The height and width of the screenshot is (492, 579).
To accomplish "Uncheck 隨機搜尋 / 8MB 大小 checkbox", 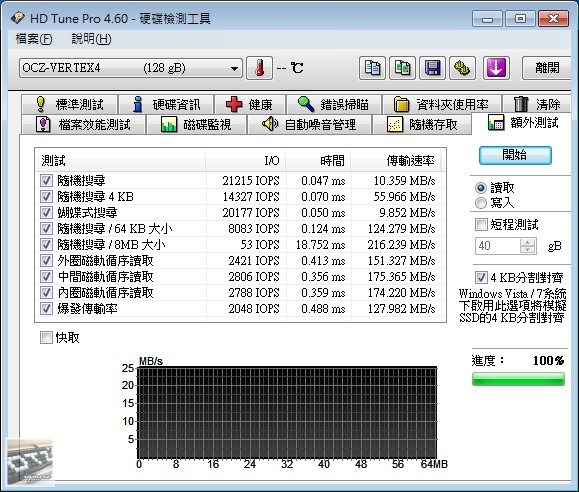I will (46, 245).
